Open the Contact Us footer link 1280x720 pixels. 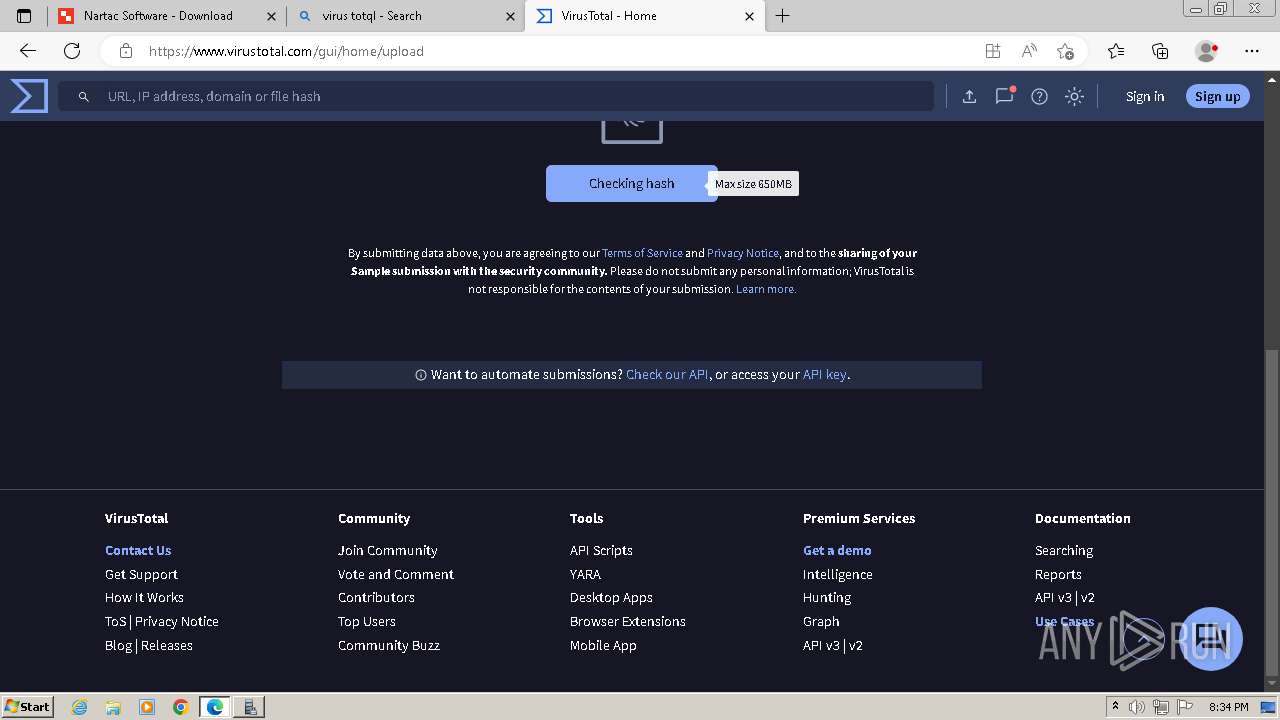(138, 551)
